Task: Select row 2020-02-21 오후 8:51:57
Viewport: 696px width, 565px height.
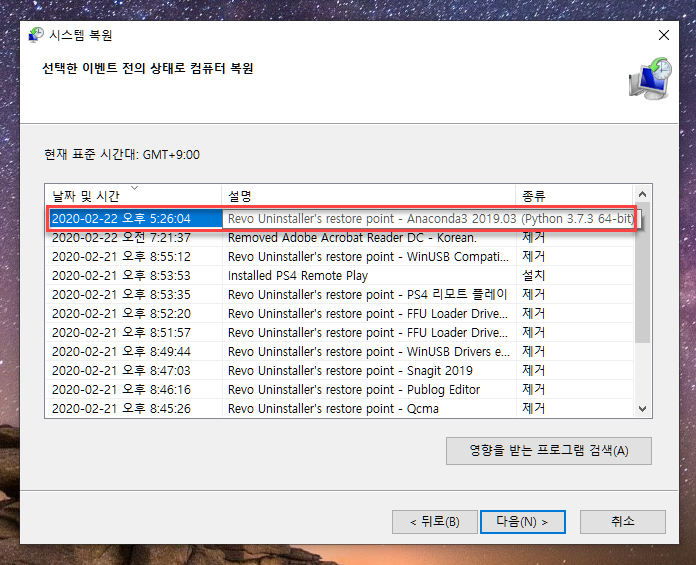Action: (340, 333)
